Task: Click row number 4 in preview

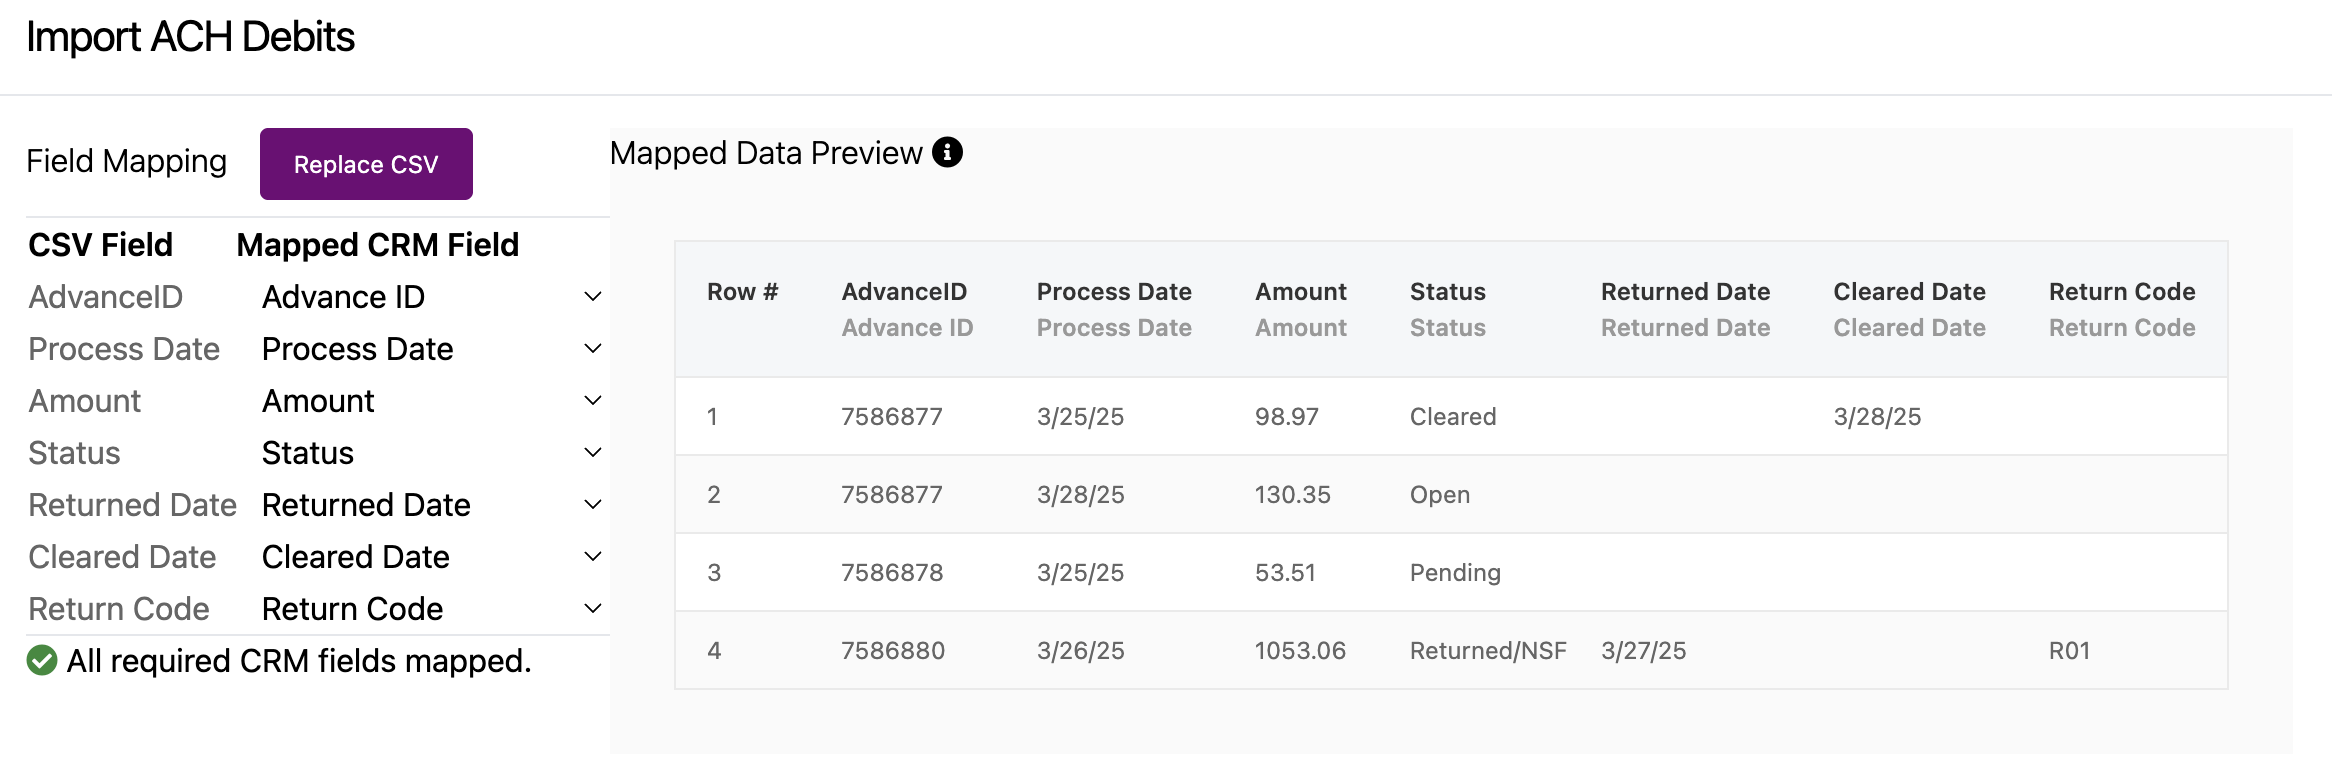Action: (714, 651)
